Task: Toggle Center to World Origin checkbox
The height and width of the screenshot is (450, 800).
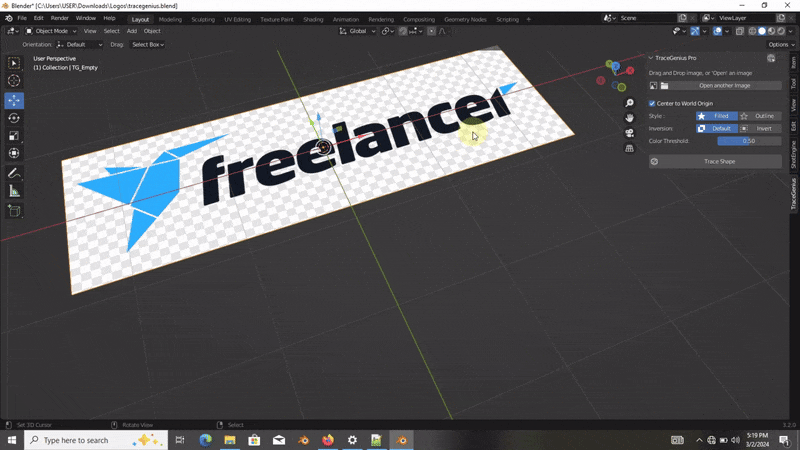Action: click(x=652, y=104)
